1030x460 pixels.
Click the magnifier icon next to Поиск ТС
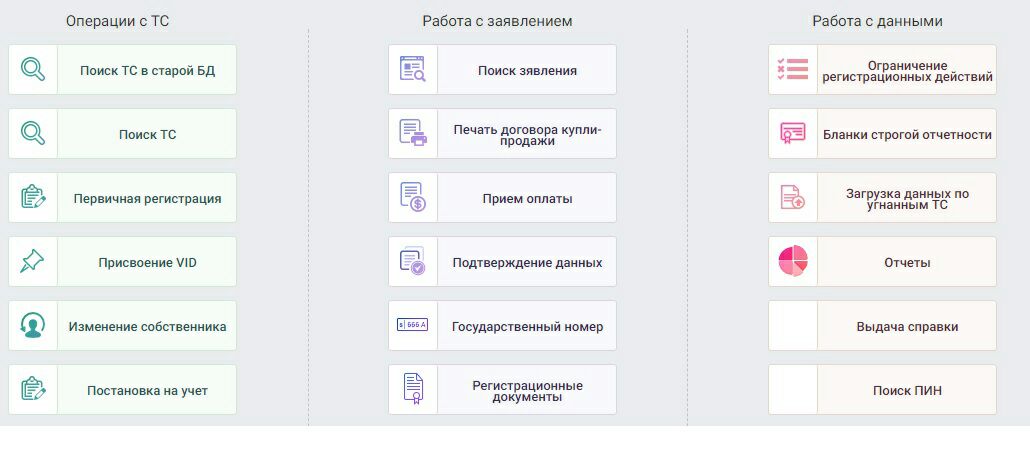pos(33,133)
